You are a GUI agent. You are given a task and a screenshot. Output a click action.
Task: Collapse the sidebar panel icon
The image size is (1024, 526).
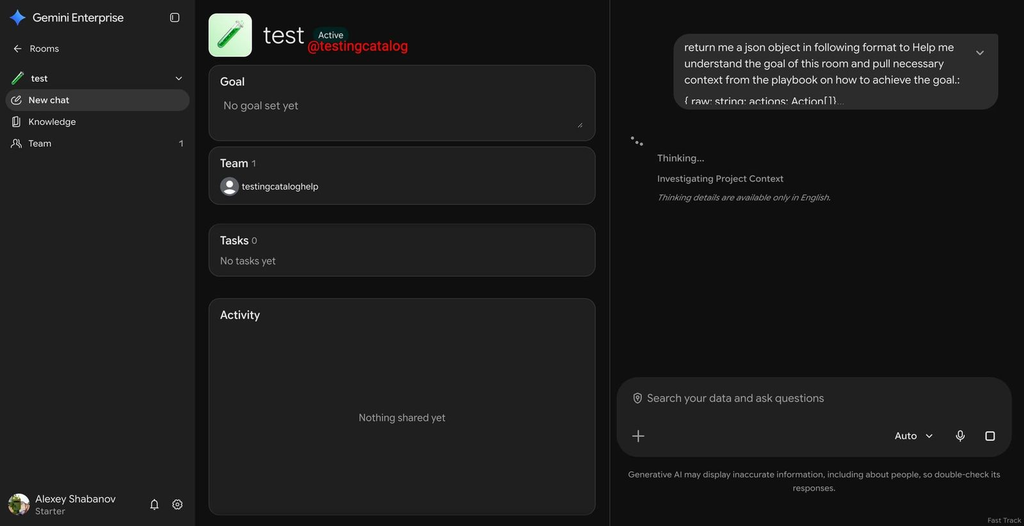coord(174,18)
